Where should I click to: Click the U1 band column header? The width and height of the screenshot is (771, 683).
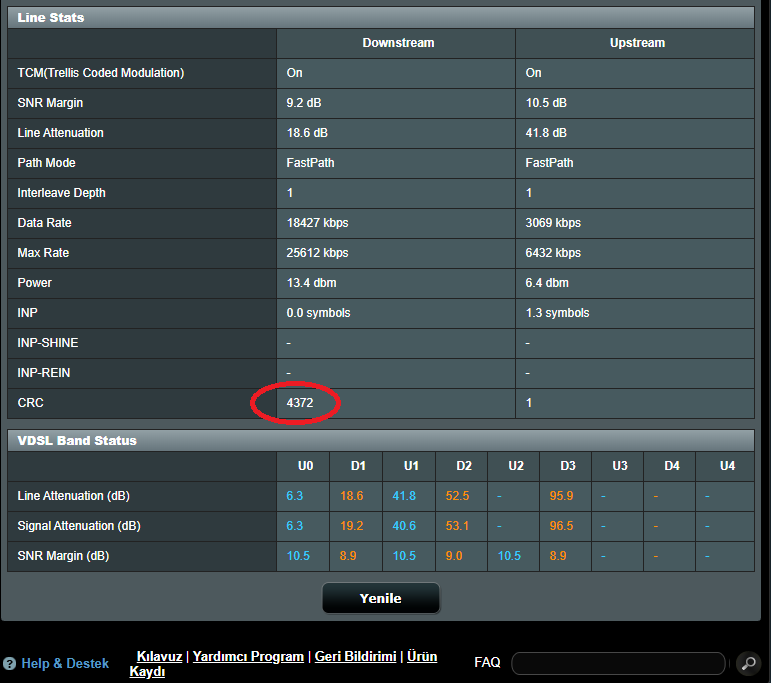coord(411,466)
